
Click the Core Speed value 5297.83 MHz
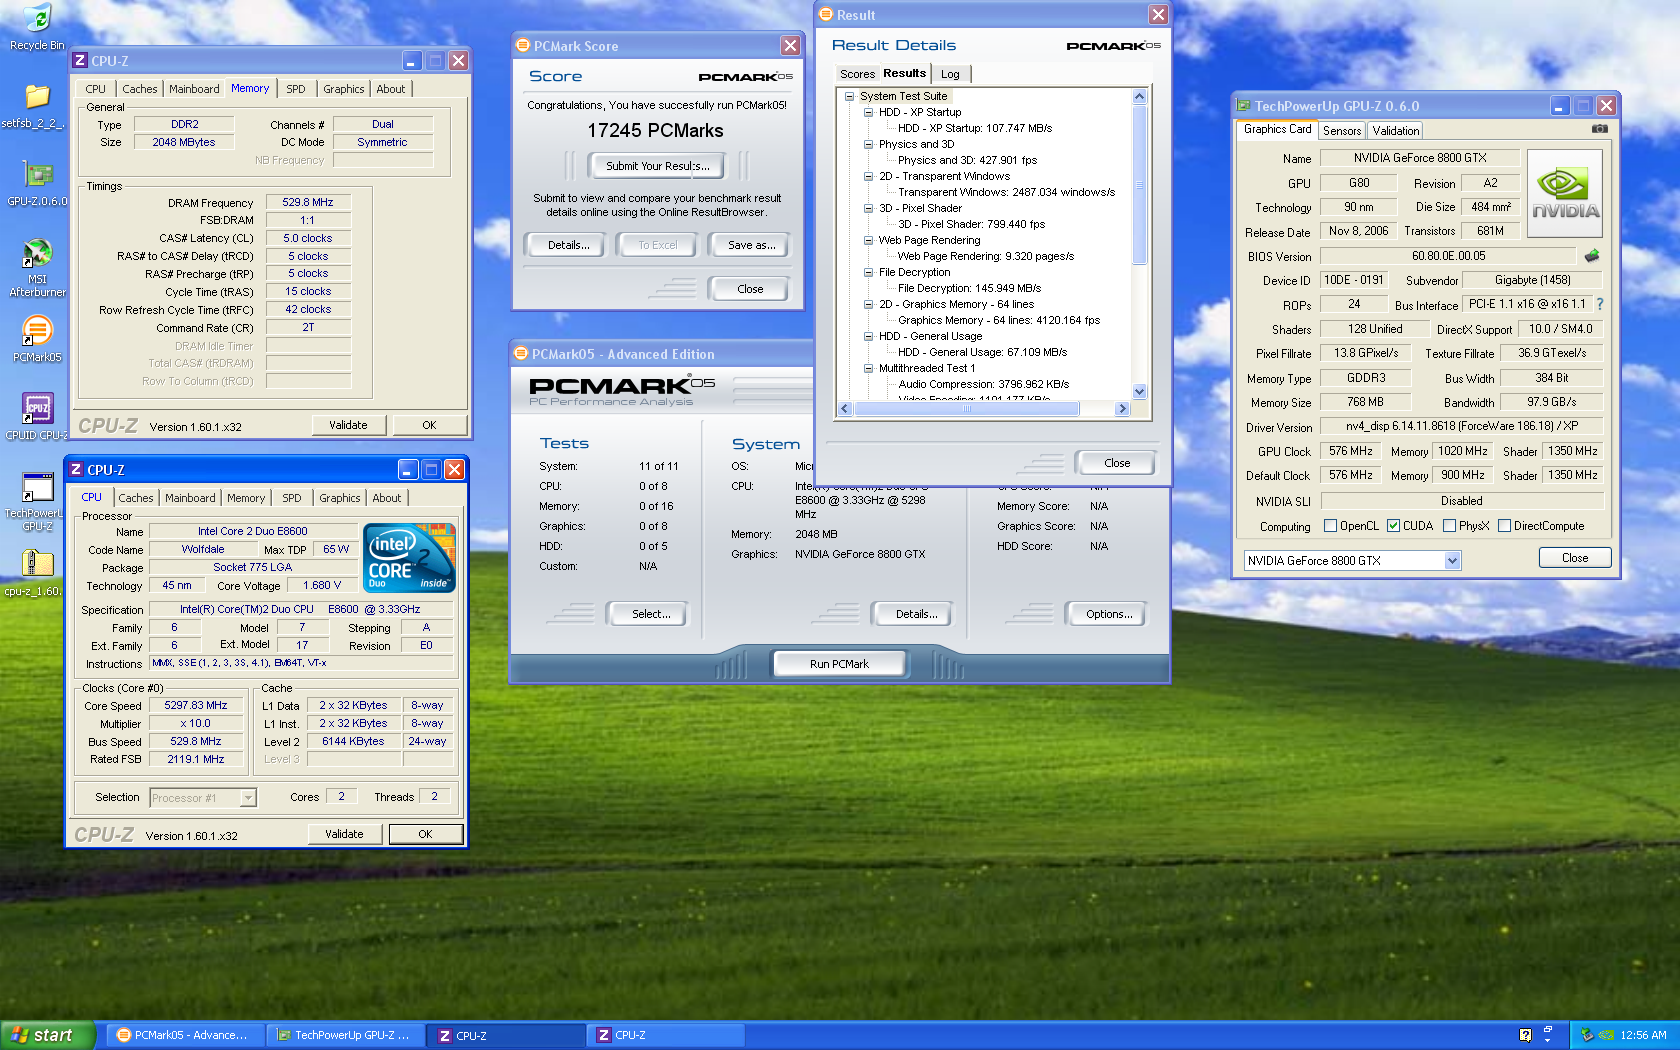click(x=196, y=705)
